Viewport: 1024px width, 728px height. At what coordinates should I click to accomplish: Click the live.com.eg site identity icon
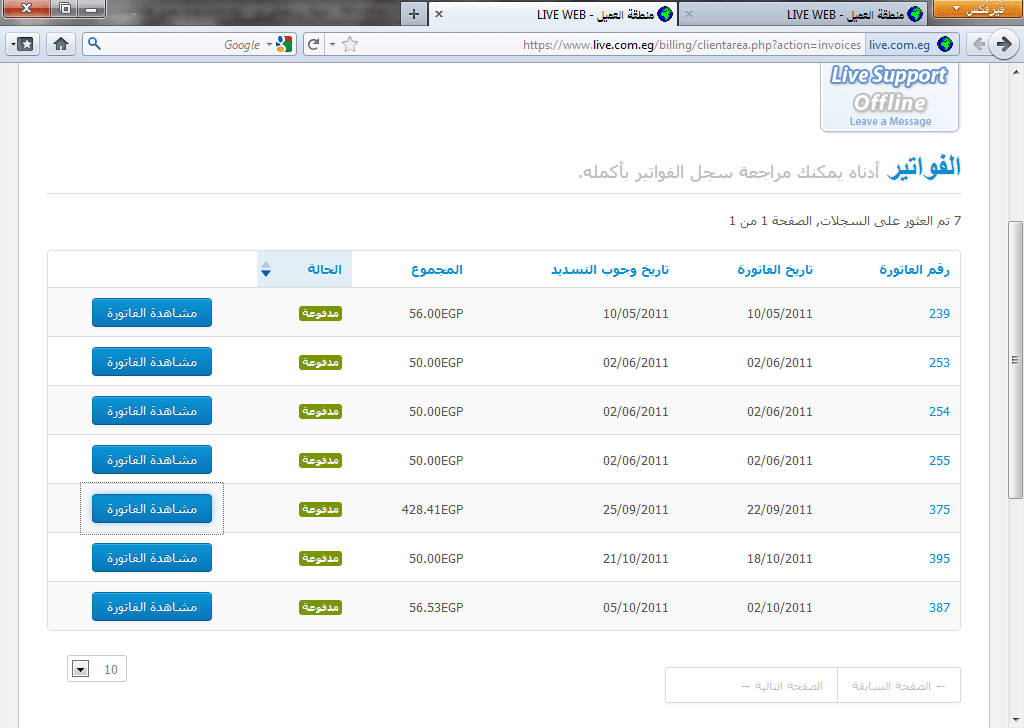[x=944, y=44]
